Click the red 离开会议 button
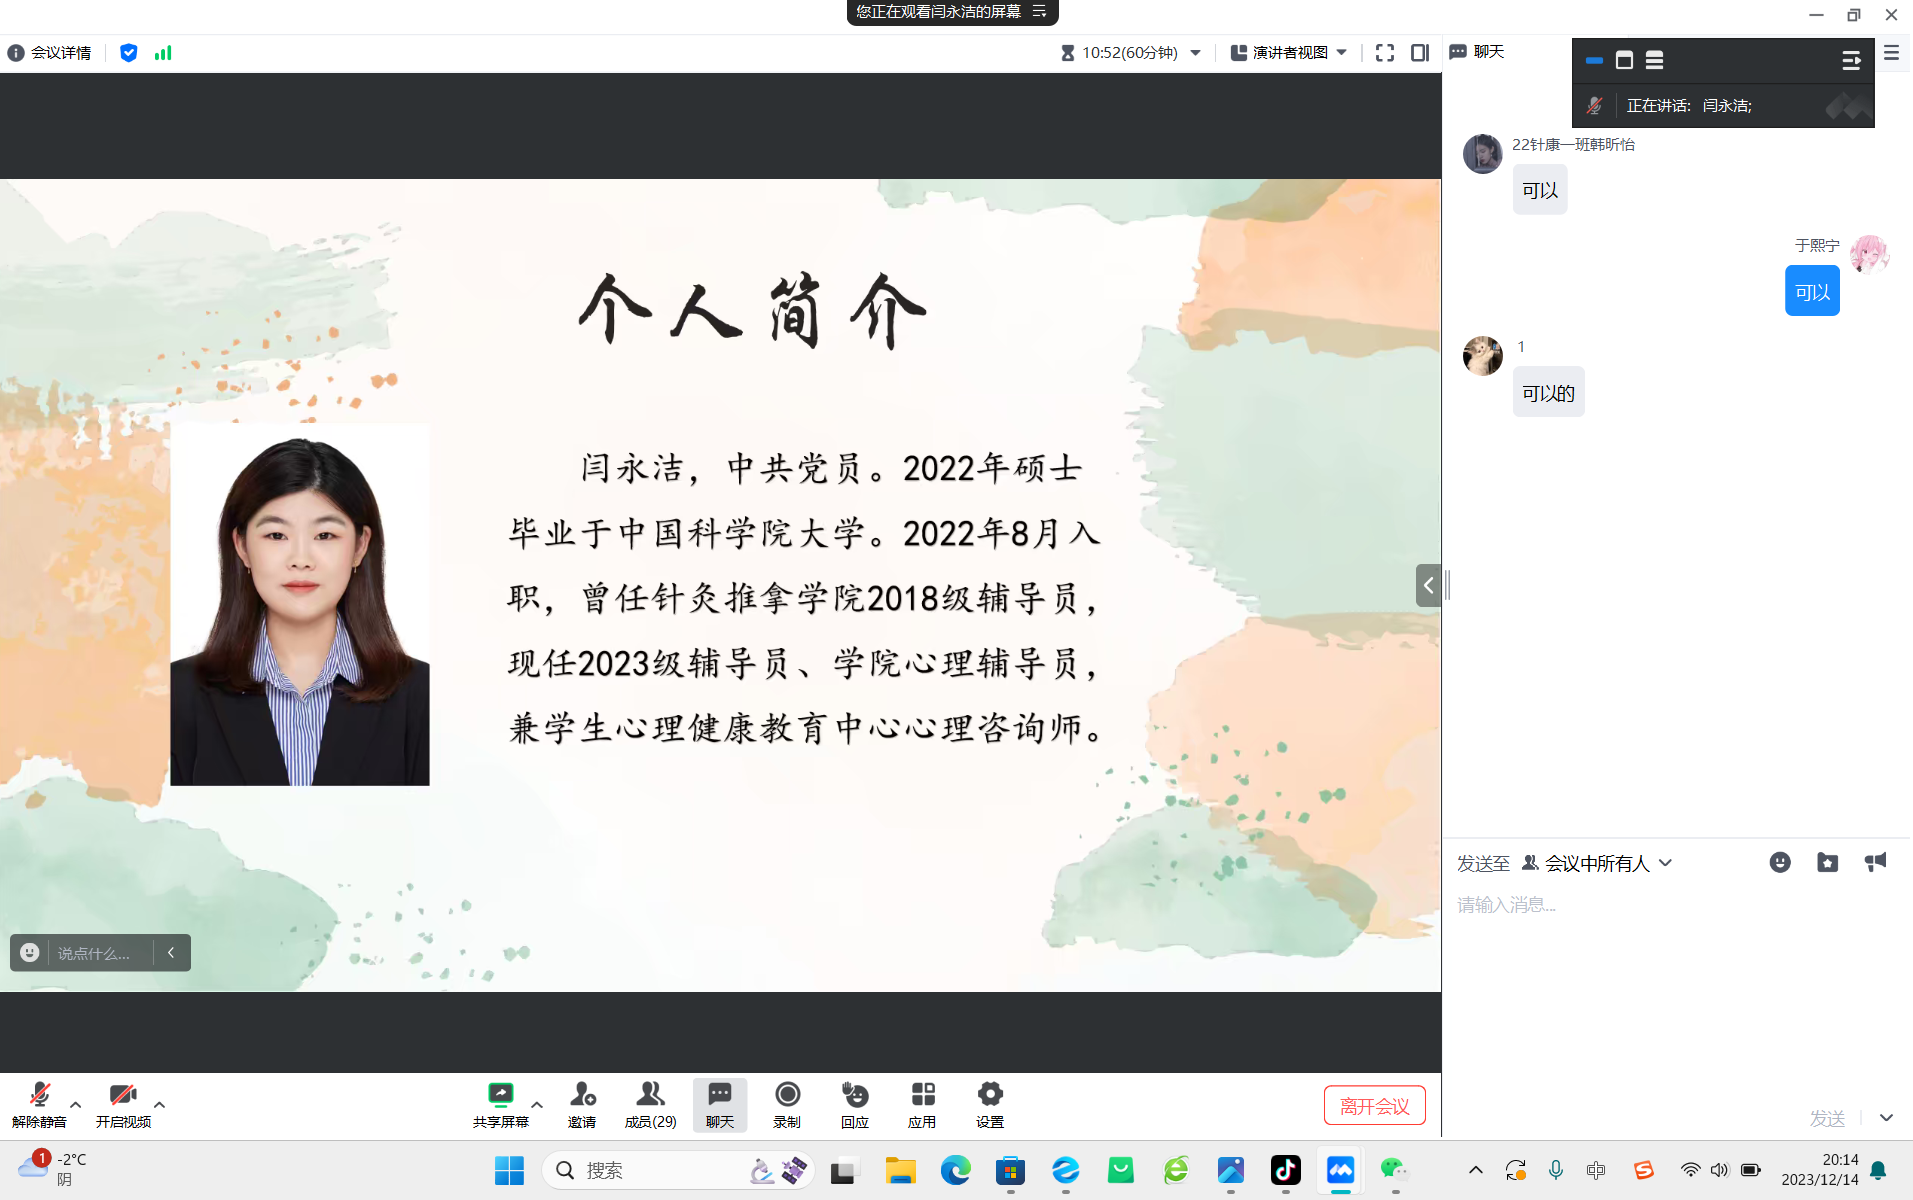 (1374, 1106)
